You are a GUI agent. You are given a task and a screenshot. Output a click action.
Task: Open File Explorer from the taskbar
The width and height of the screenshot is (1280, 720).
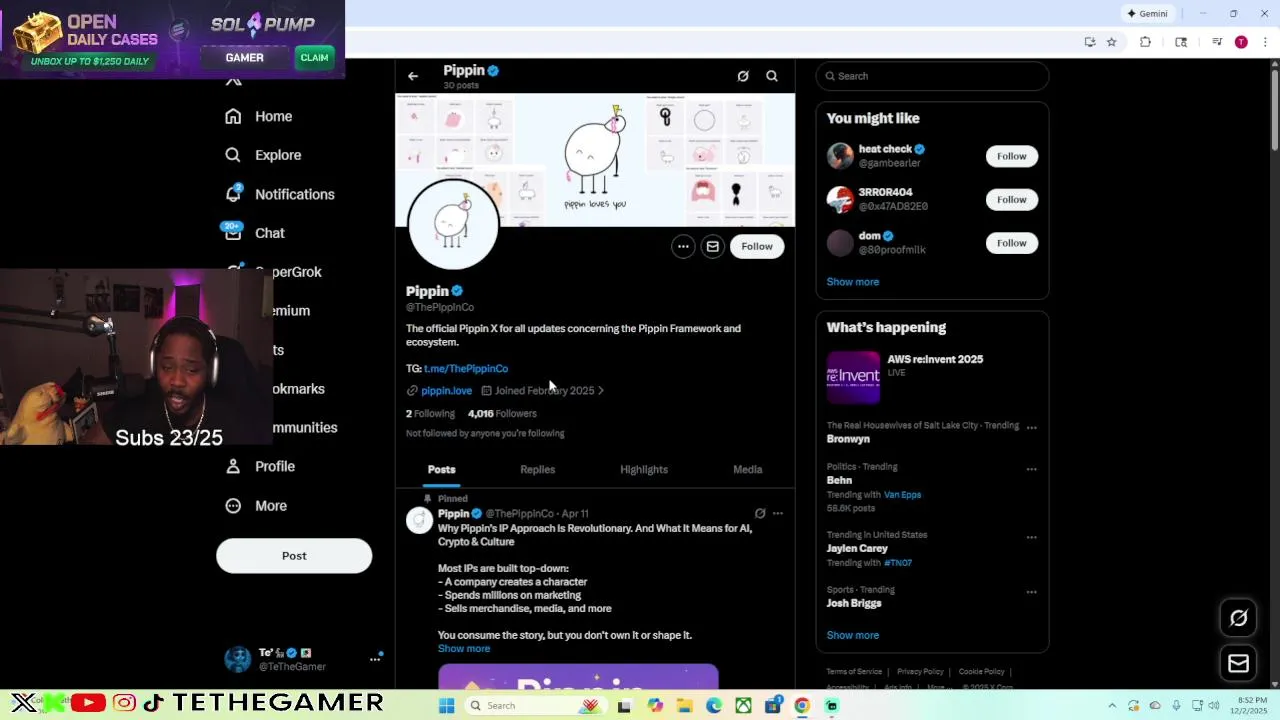(x=684, y=706)
